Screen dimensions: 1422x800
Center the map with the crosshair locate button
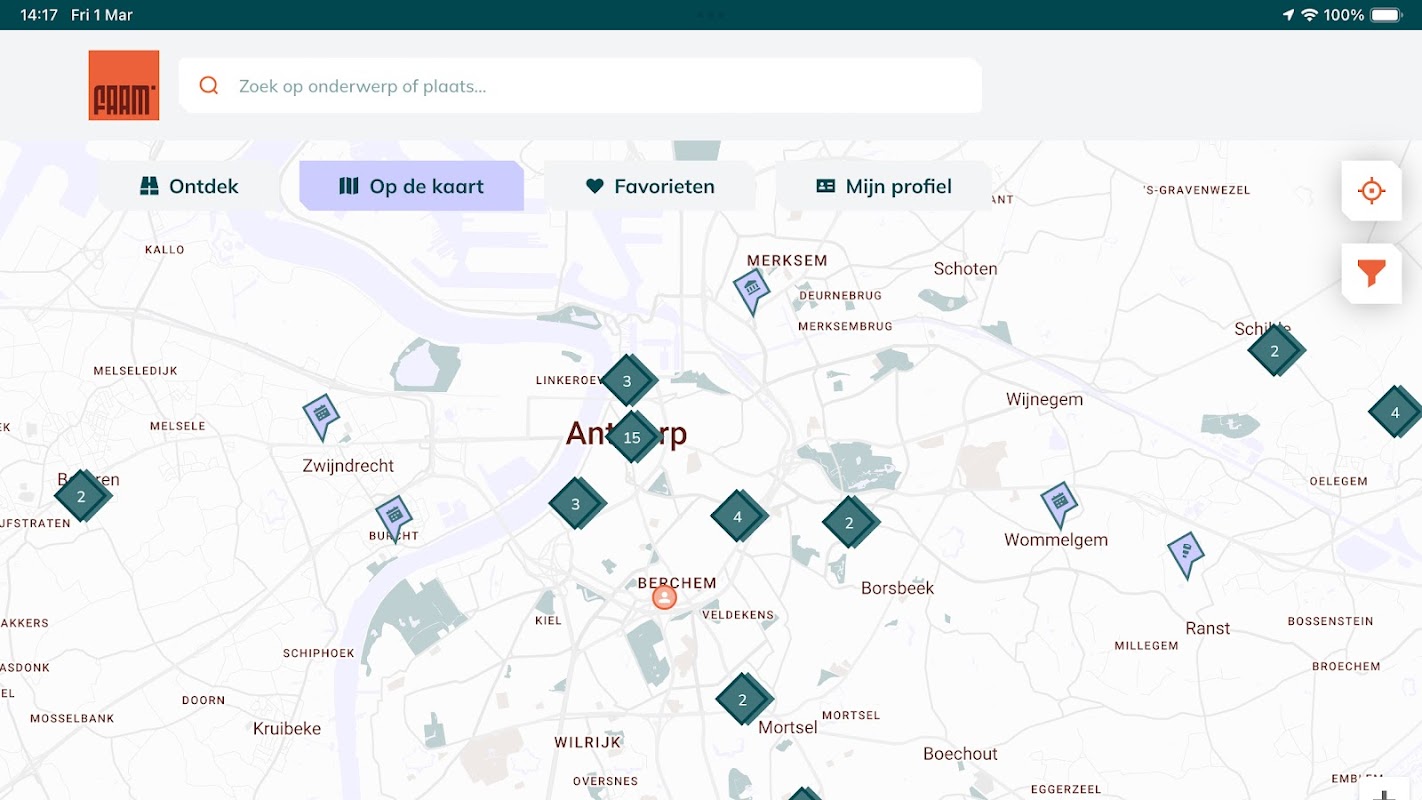(x=1371, y=190)
